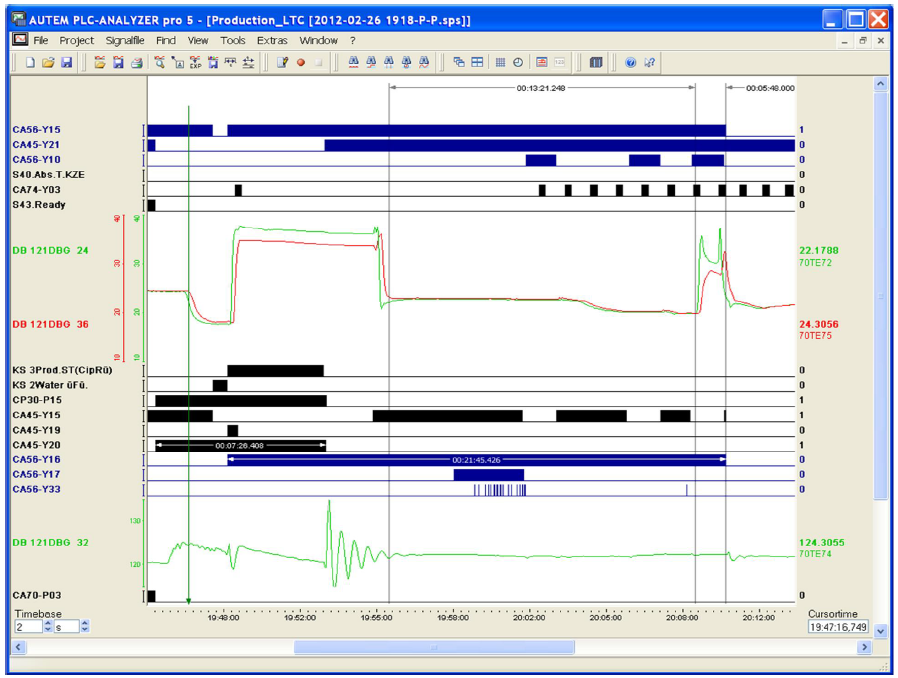Image resolution: width=898 pixels, height=678 pixels.
Task: Select the CA70-P03 signal label
Action: pyautogui.click(x=37, y=596)
